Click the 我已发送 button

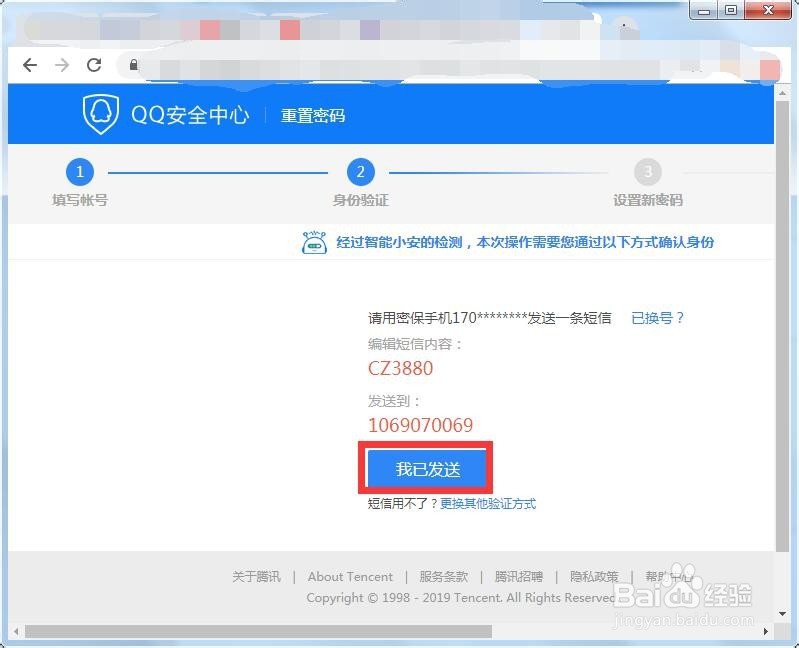[x=427, y=468]
